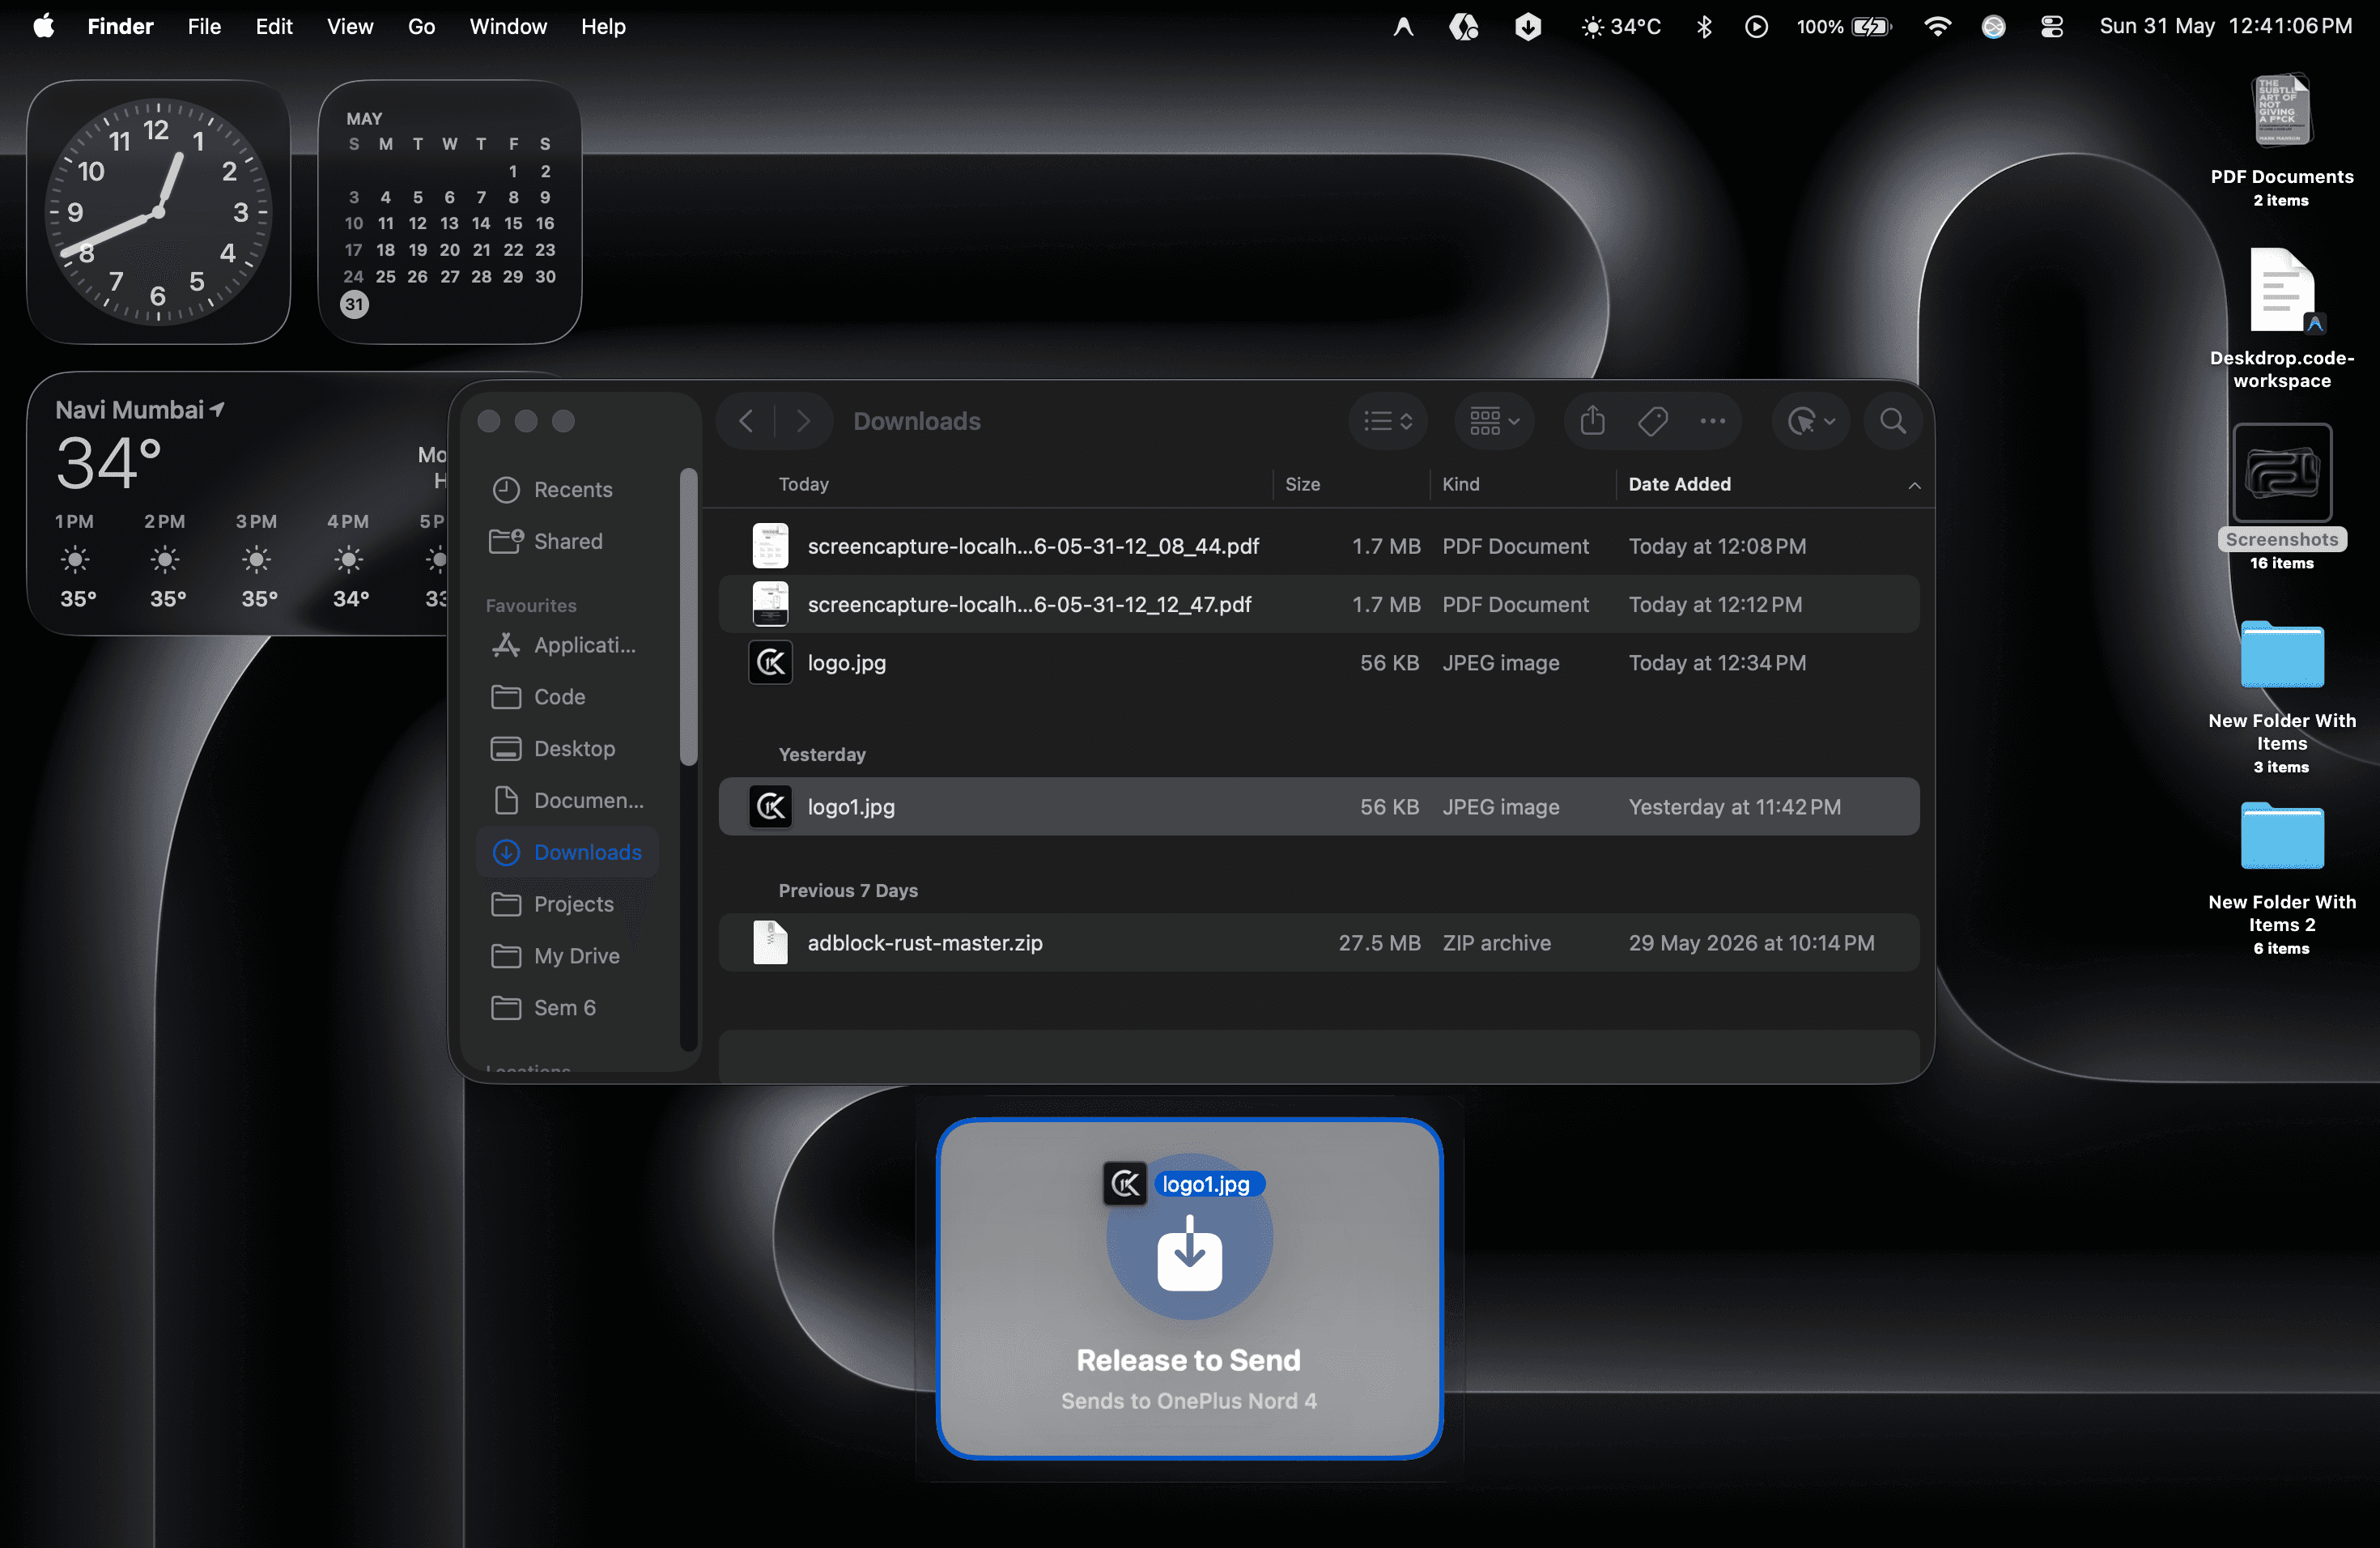2380x1548 pixels.
Task: Click the Wi-Fi status icon
Action: tap(1937, 27)
